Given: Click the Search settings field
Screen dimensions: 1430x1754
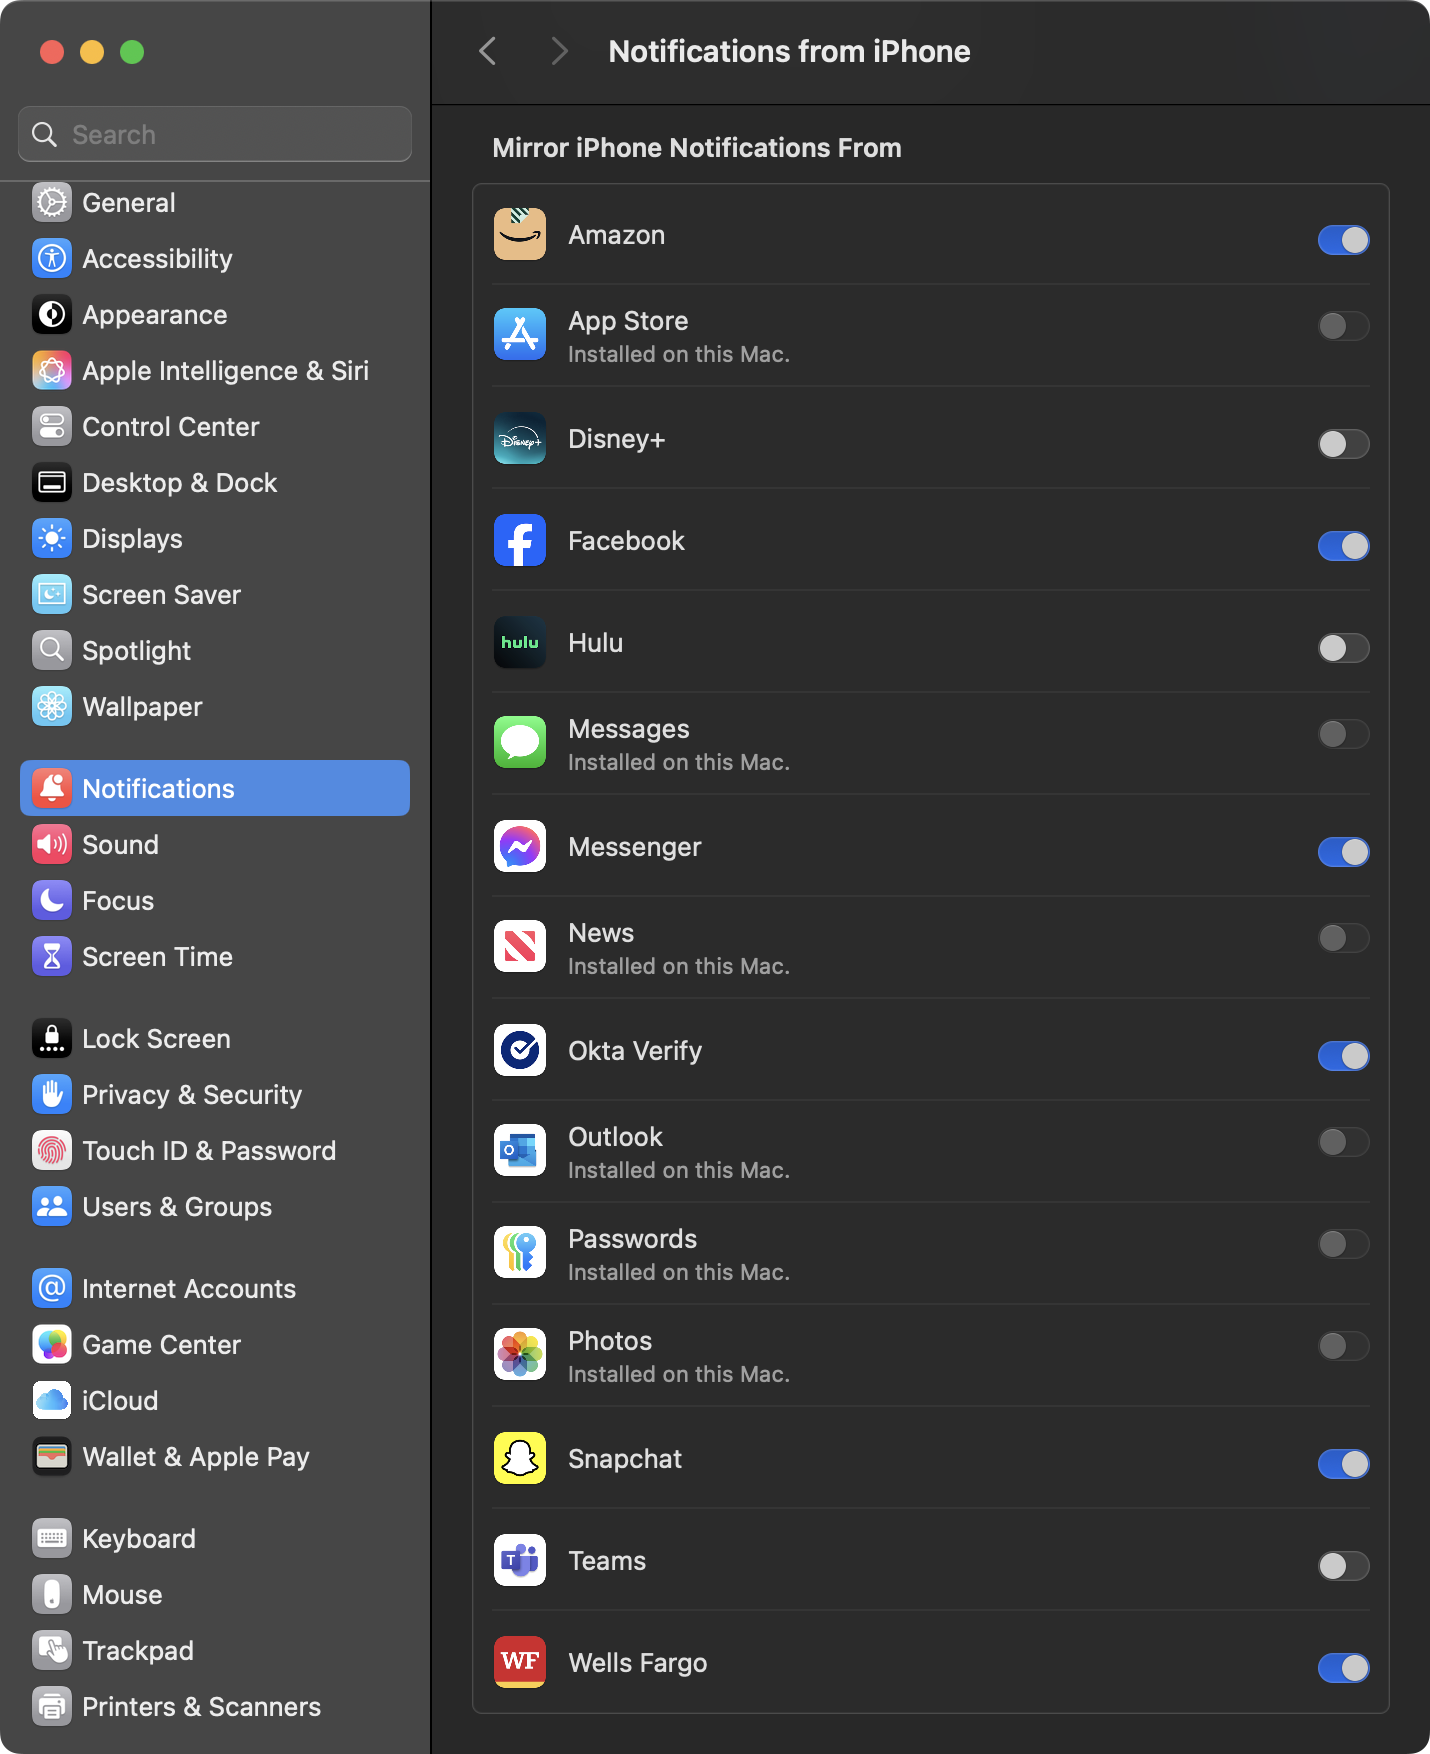Looking at the screenshot, I should click(215, 134).
